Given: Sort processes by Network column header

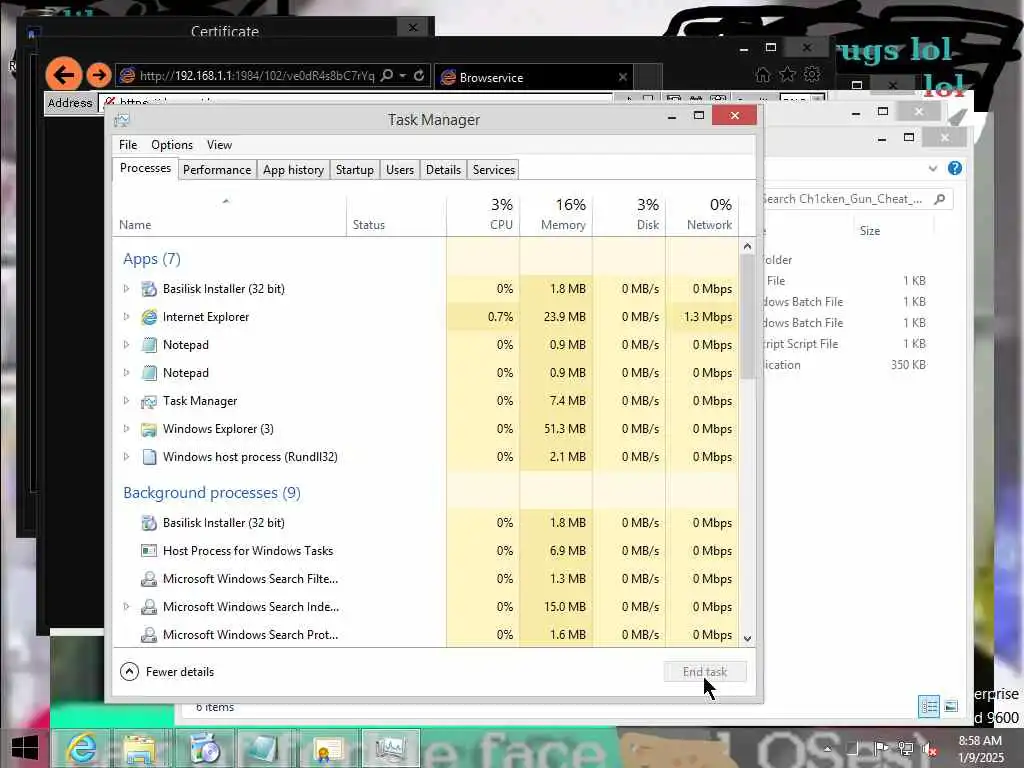Looking at the screenshot, I should [x=703, y=214].
